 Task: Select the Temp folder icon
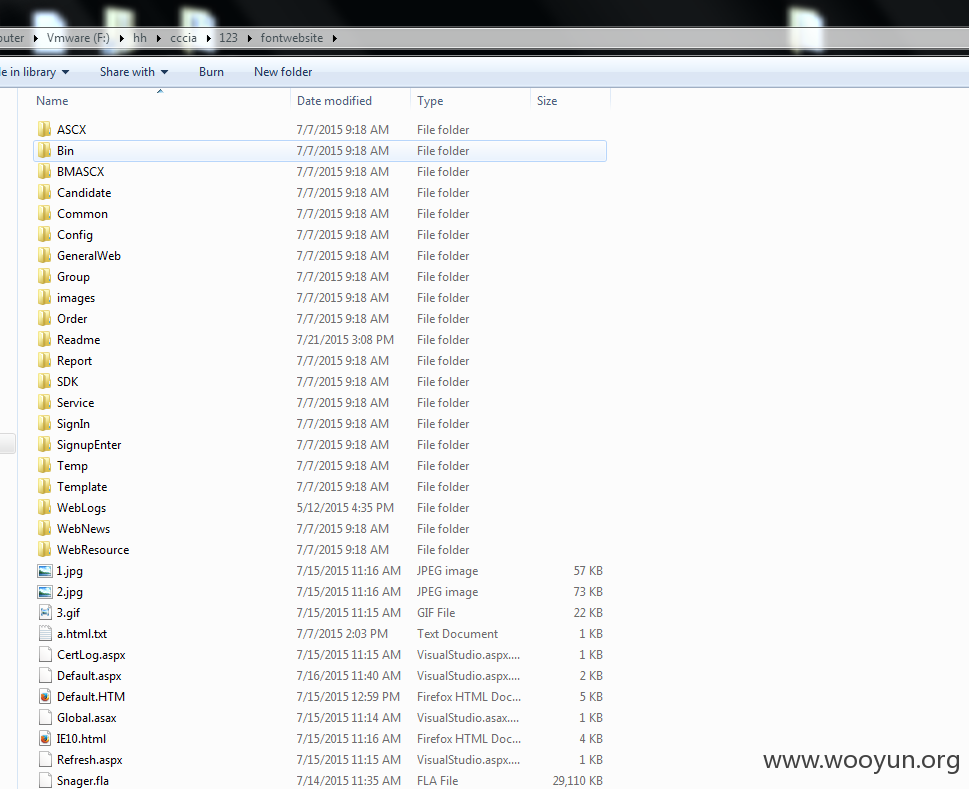44,465
